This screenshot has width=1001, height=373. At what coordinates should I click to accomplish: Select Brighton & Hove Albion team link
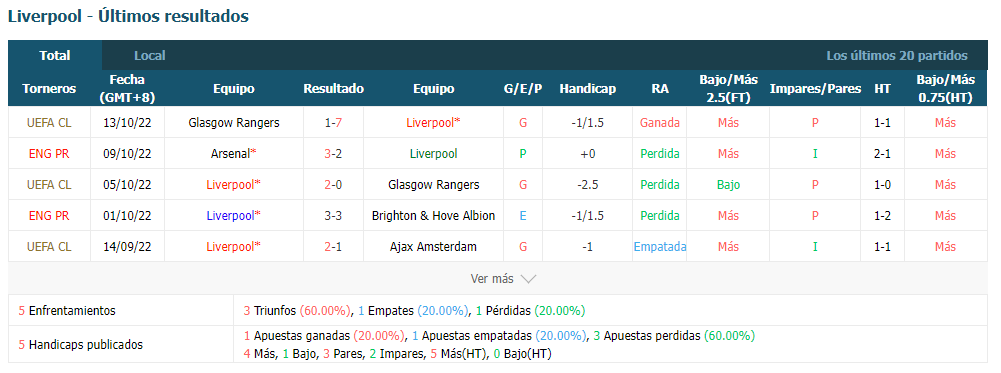click(433, 216)
